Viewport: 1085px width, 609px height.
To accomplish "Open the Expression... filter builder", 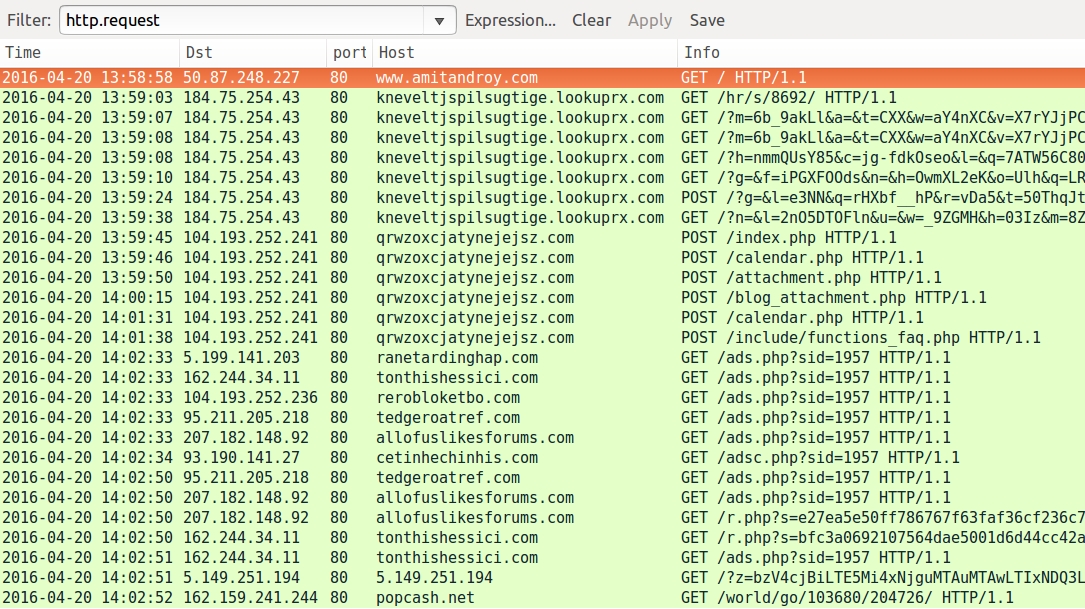I will click(x=510, y=20).
